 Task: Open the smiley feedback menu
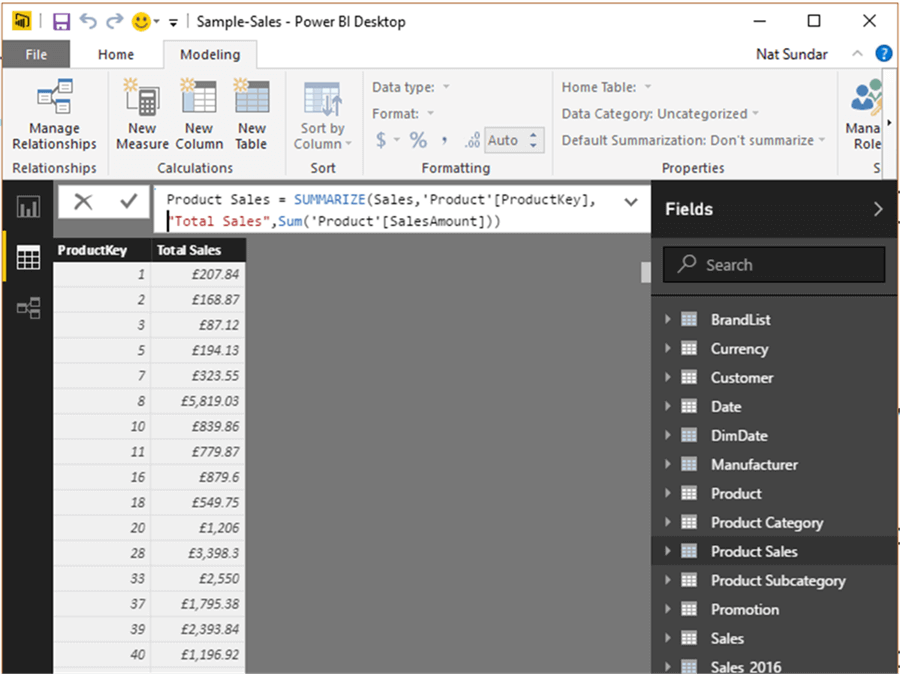coord(145,22)
